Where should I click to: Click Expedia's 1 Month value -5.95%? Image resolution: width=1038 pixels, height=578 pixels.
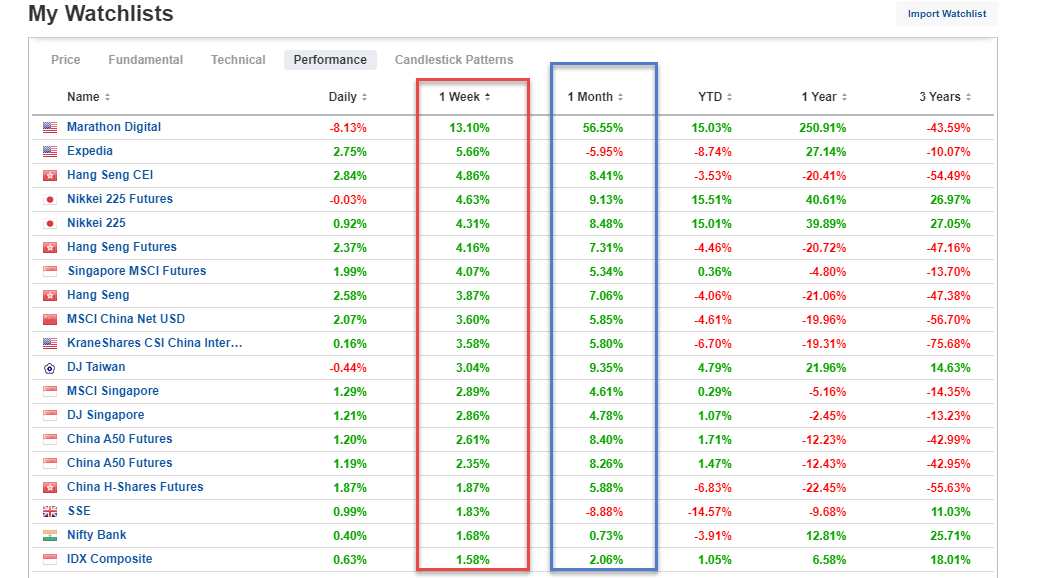pyautogui.click(x=604, y=152)
